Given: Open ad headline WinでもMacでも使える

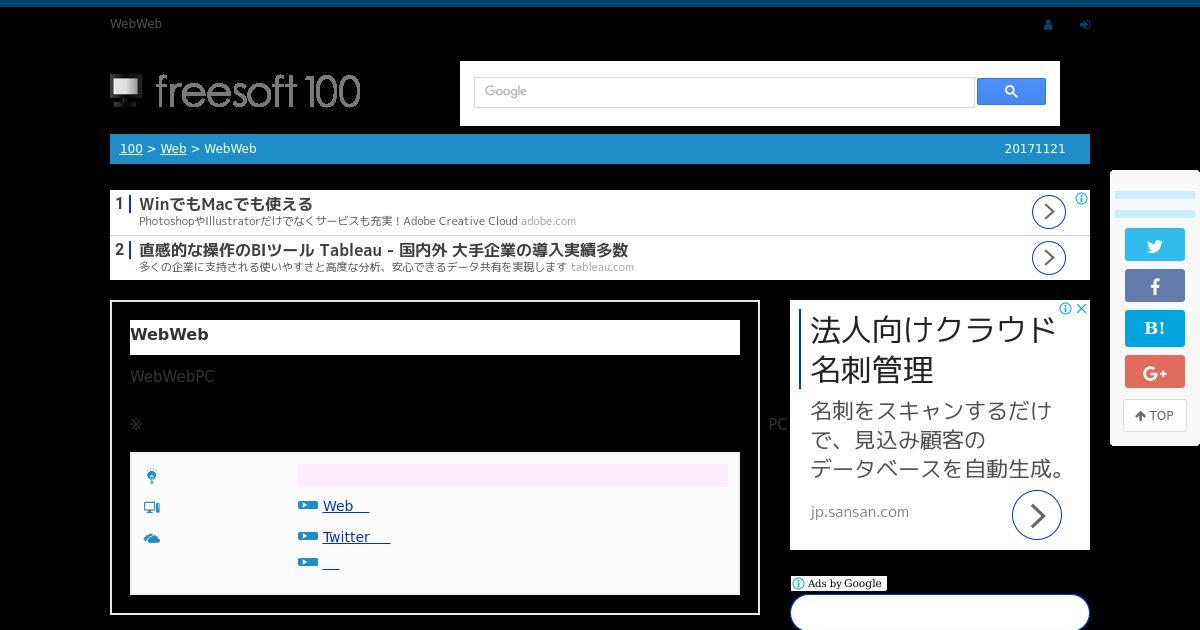Looking at the screenshot, I should tap(226, 204).
